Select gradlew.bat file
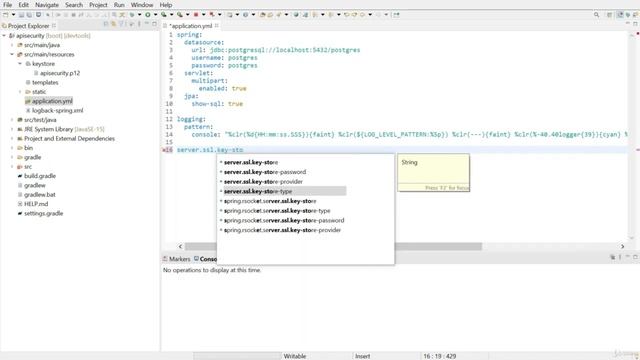640x360 pixels. tap(40, 195)
